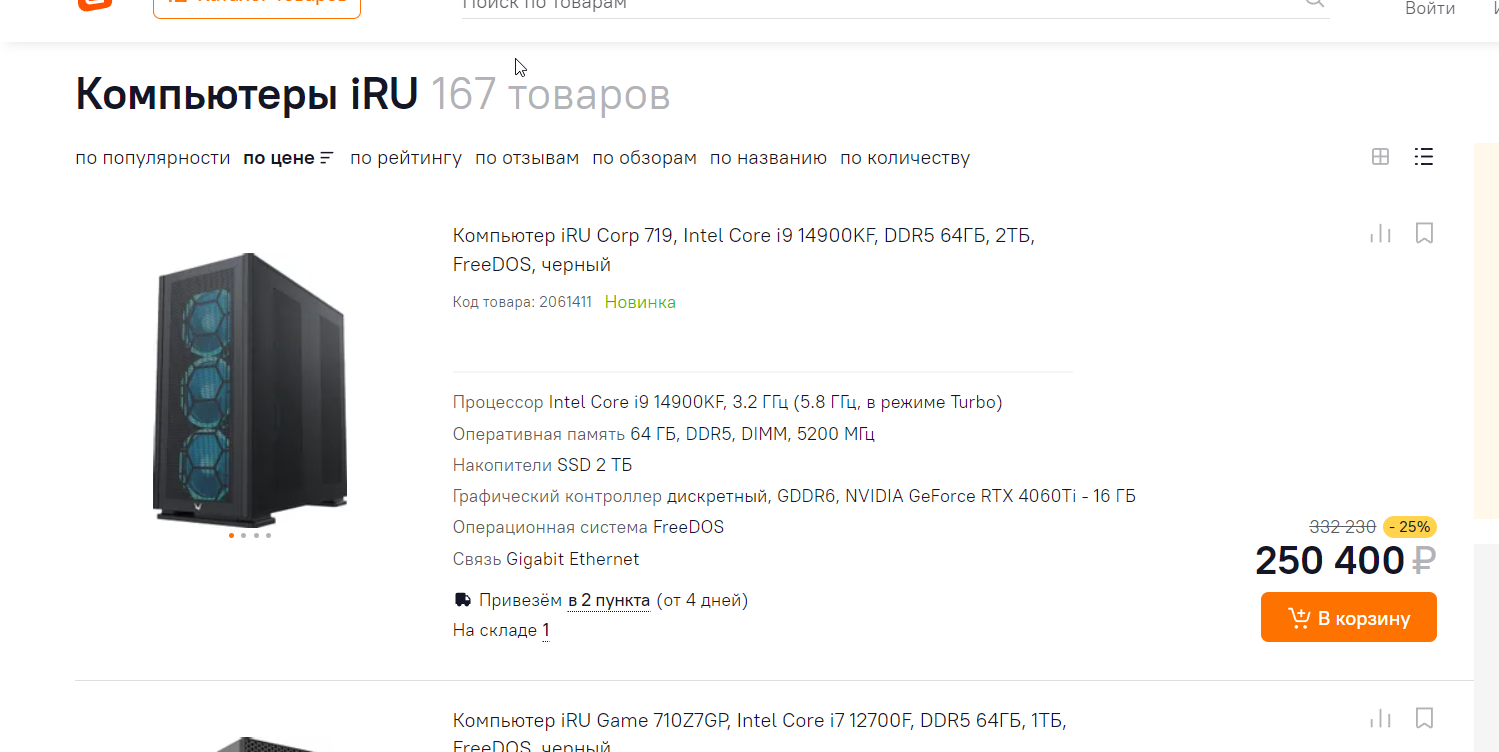Open the 'в 2 пункта' delivery link

coord(609,601)
